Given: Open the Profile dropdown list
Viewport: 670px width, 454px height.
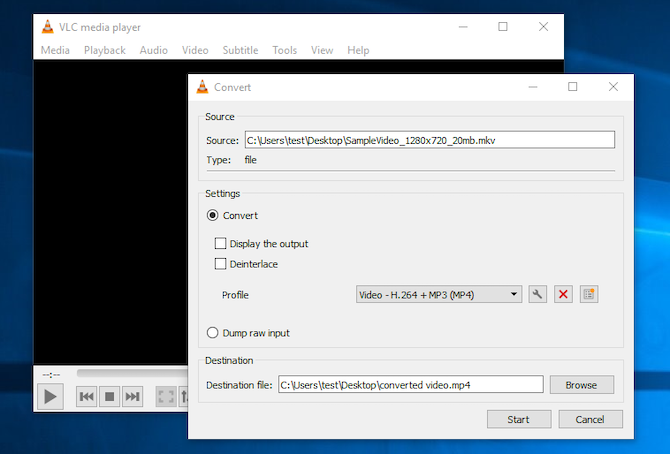Looking at the screenshot, I should point(439,295).
